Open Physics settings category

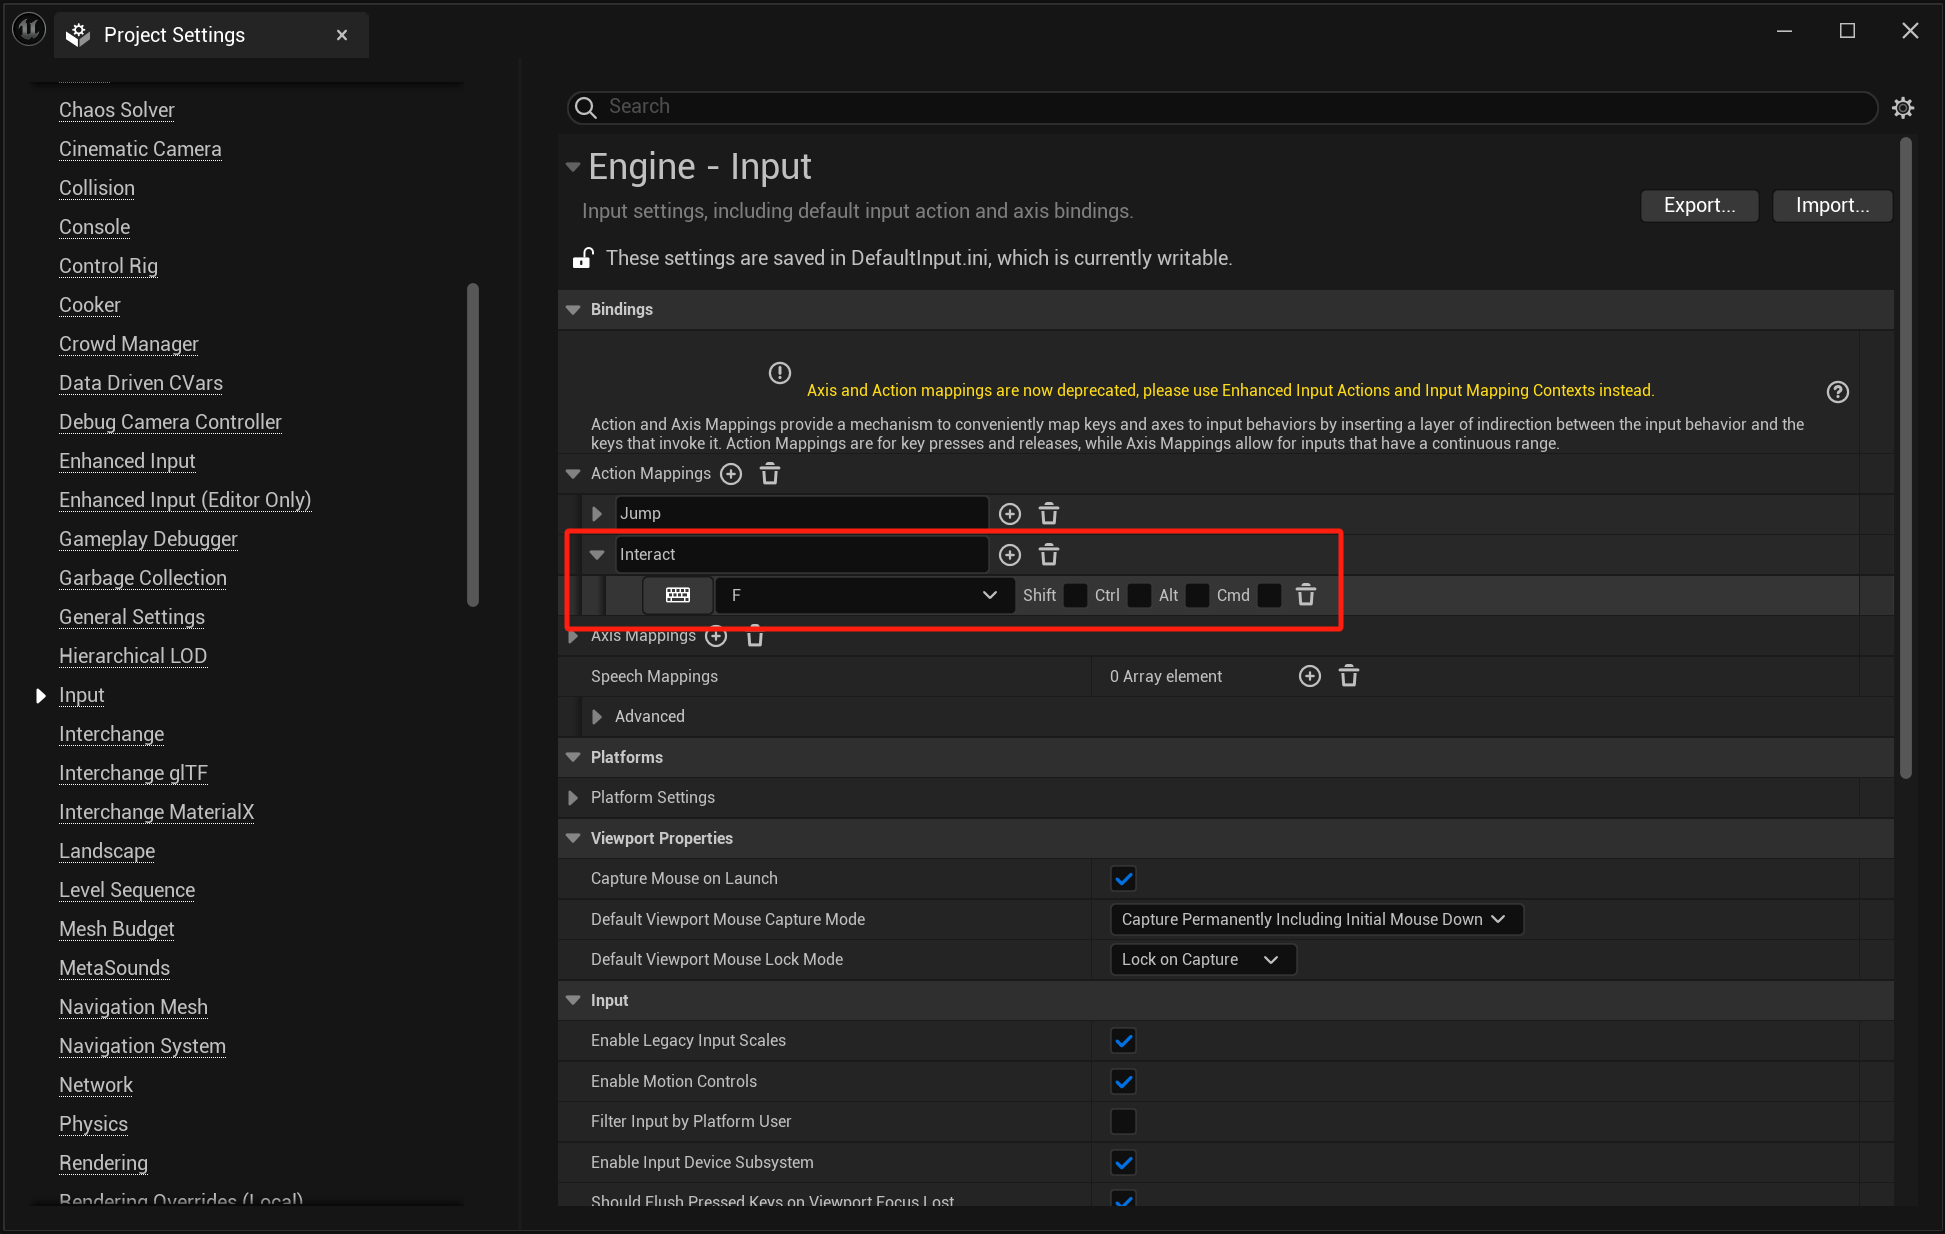[93, 1124]
